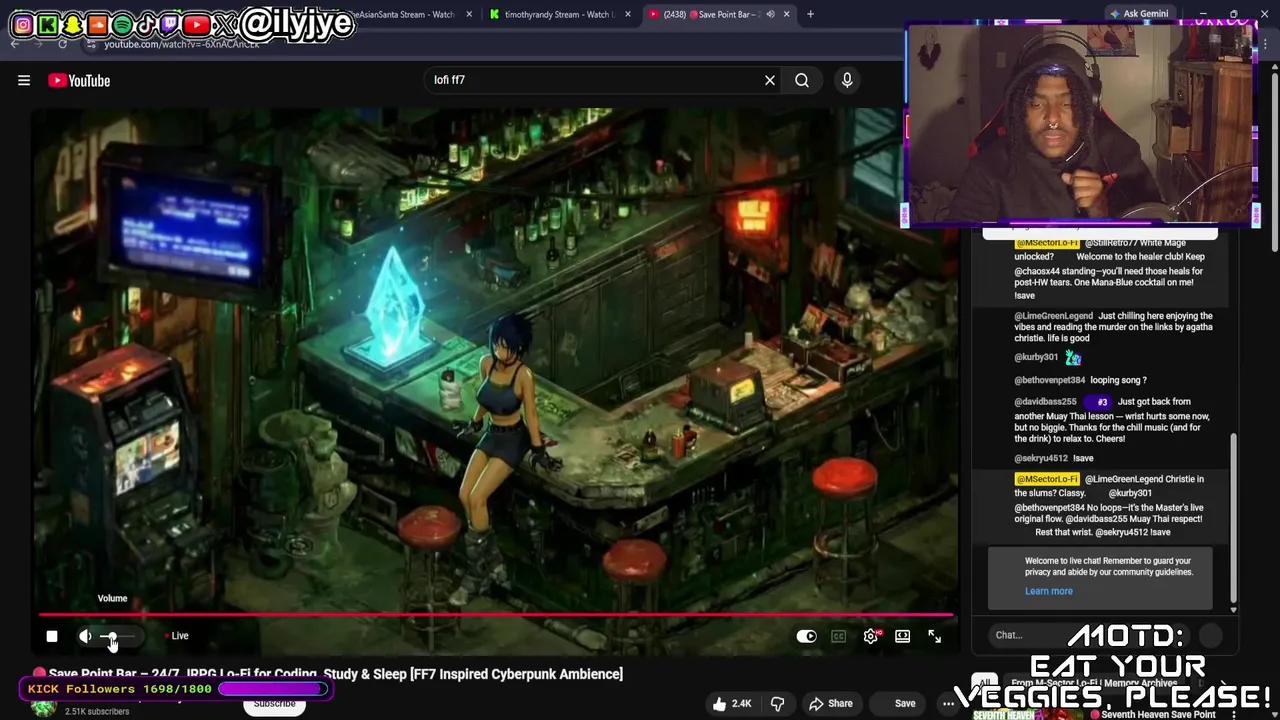Open the @bethovenpet384 chat username
This screenshot has height=720, width=1280.
(x=1049, y=380)
